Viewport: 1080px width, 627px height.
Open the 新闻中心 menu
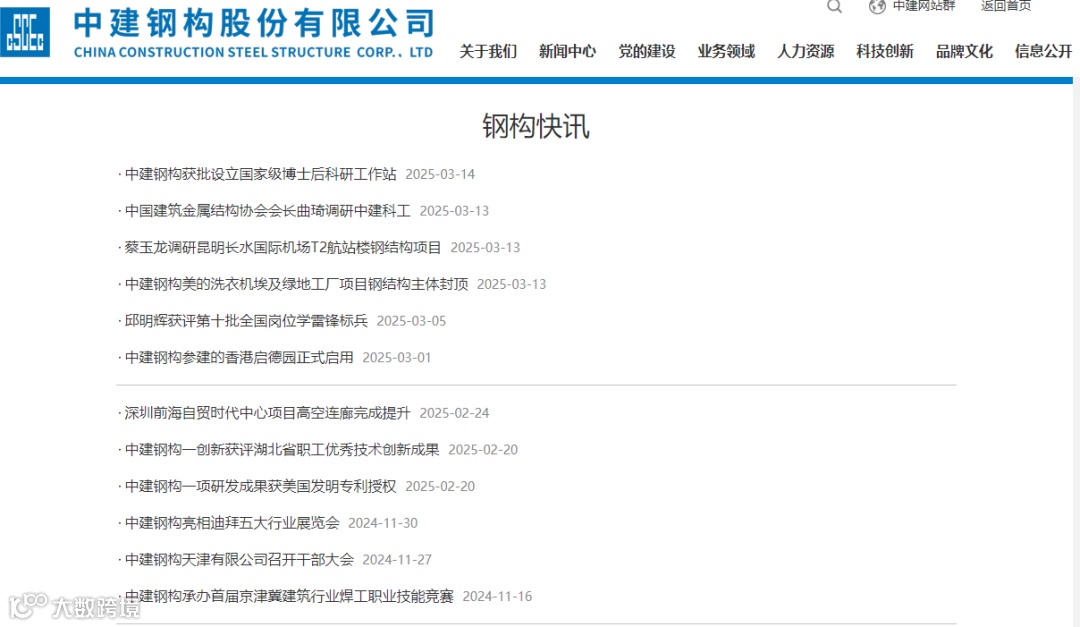567,52
